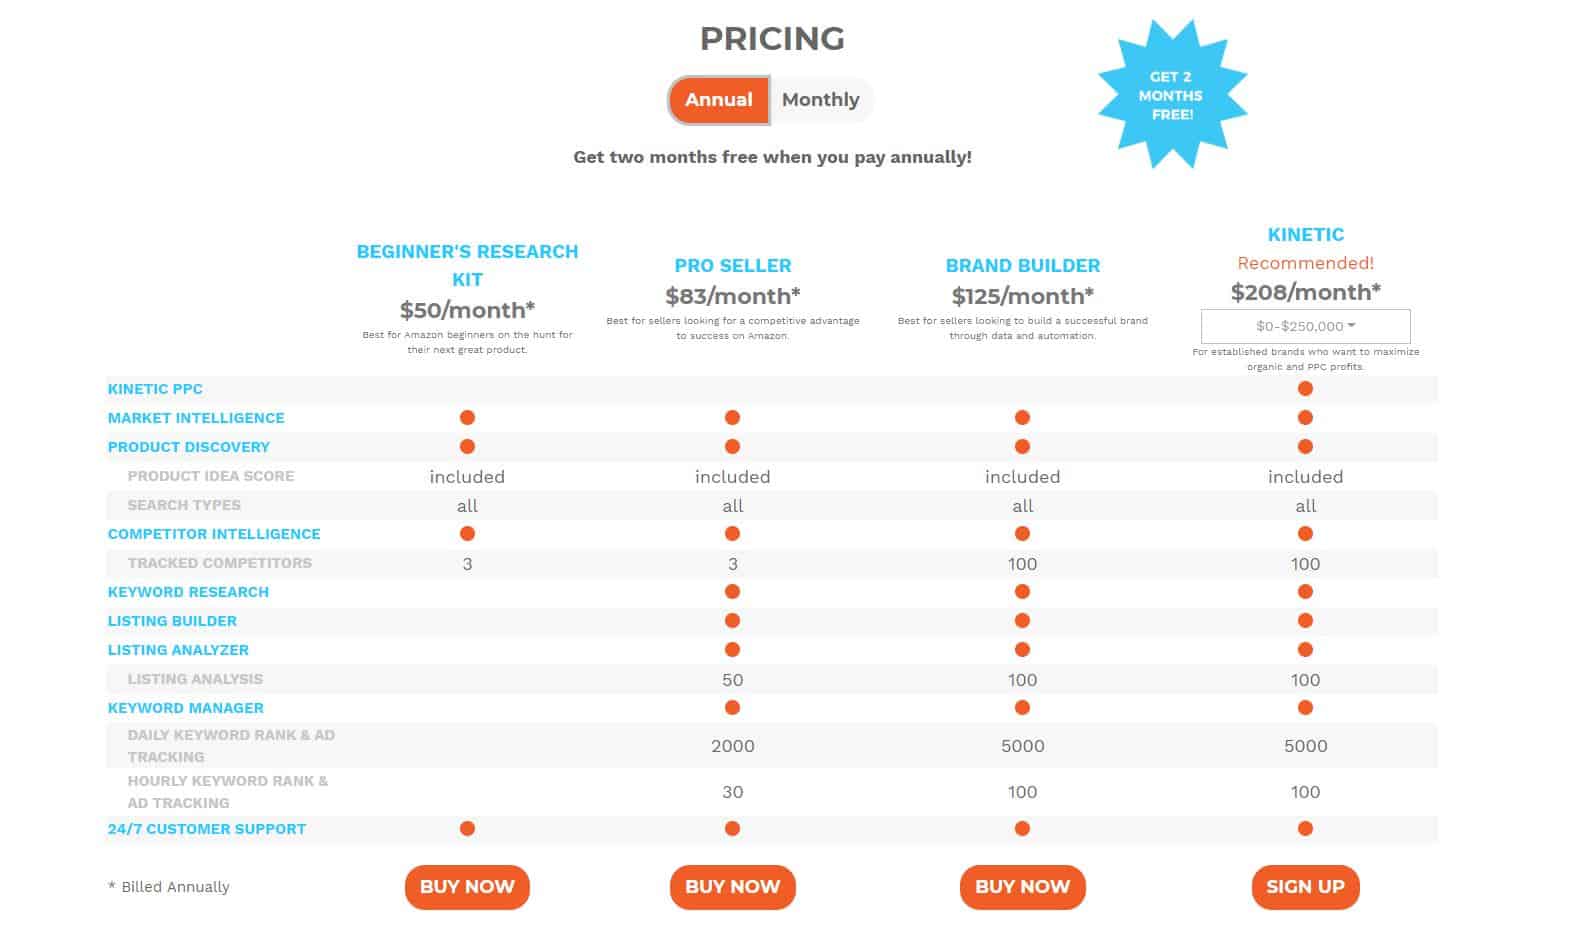The width and height of the screenshot is (1581, 937).
Task: Click 24/7 Customer Support dot in Beginner's column
Action: point(467,829)
